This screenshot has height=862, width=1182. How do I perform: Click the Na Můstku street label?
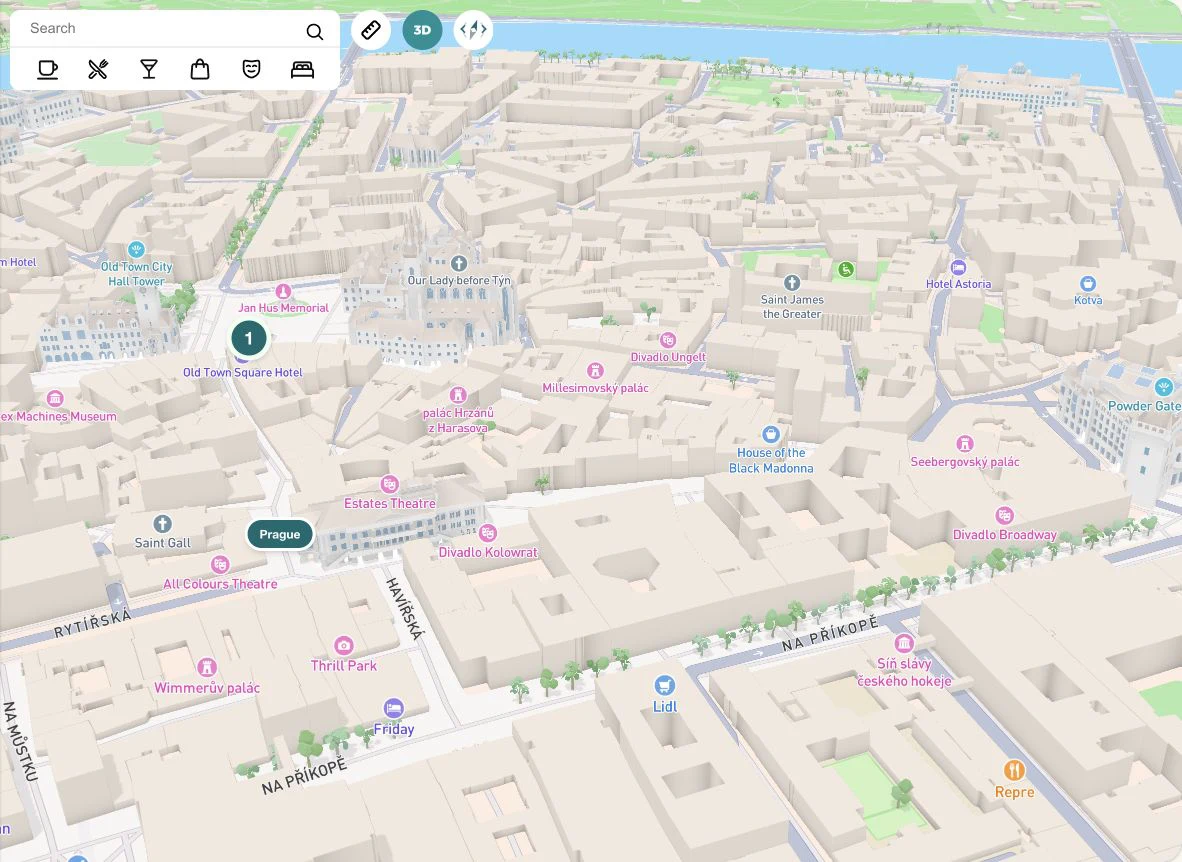20,741
